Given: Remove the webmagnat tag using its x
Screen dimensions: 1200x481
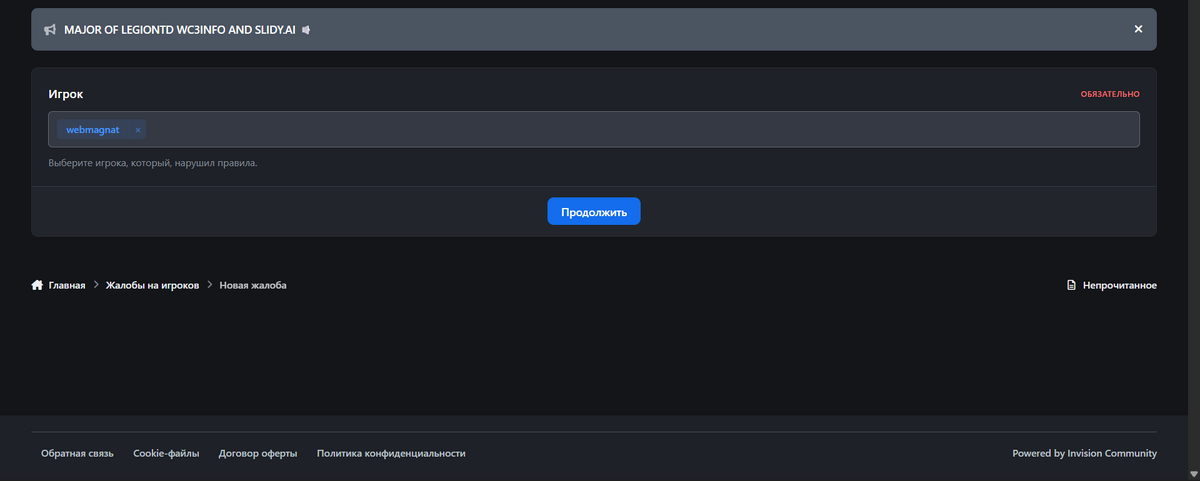Looking at the screenshot, I should 138,130.
